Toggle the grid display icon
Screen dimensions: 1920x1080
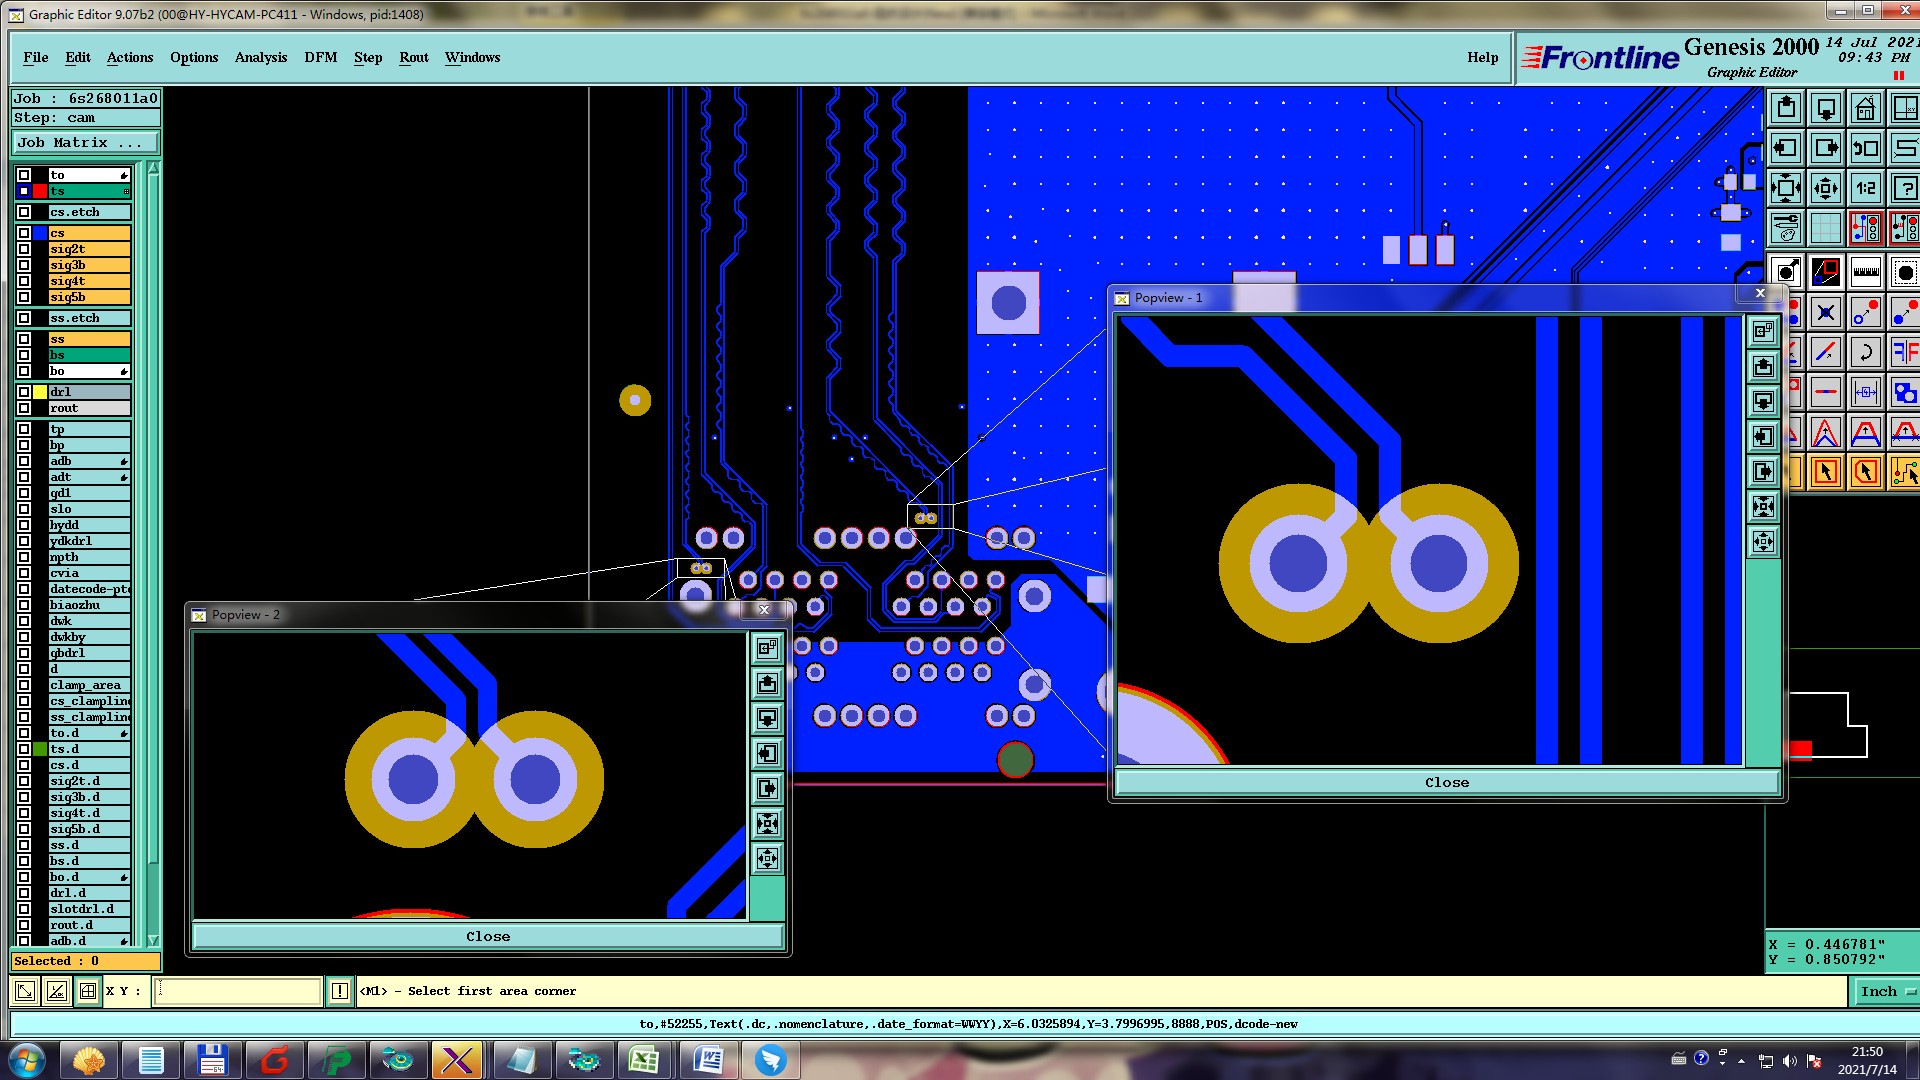[1826, 228]
